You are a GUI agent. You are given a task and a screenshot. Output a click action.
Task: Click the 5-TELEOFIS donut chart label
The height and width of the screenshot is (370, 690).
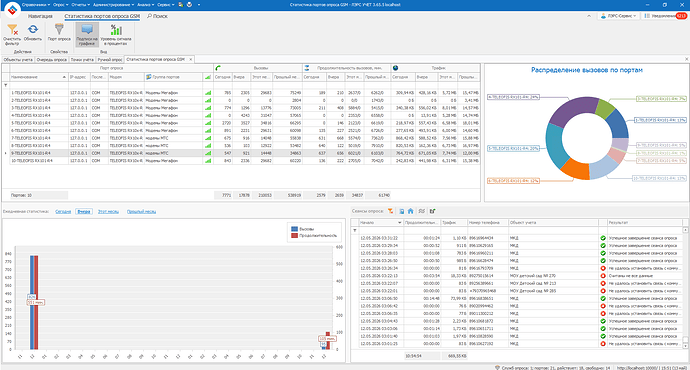tap(514, 149)
